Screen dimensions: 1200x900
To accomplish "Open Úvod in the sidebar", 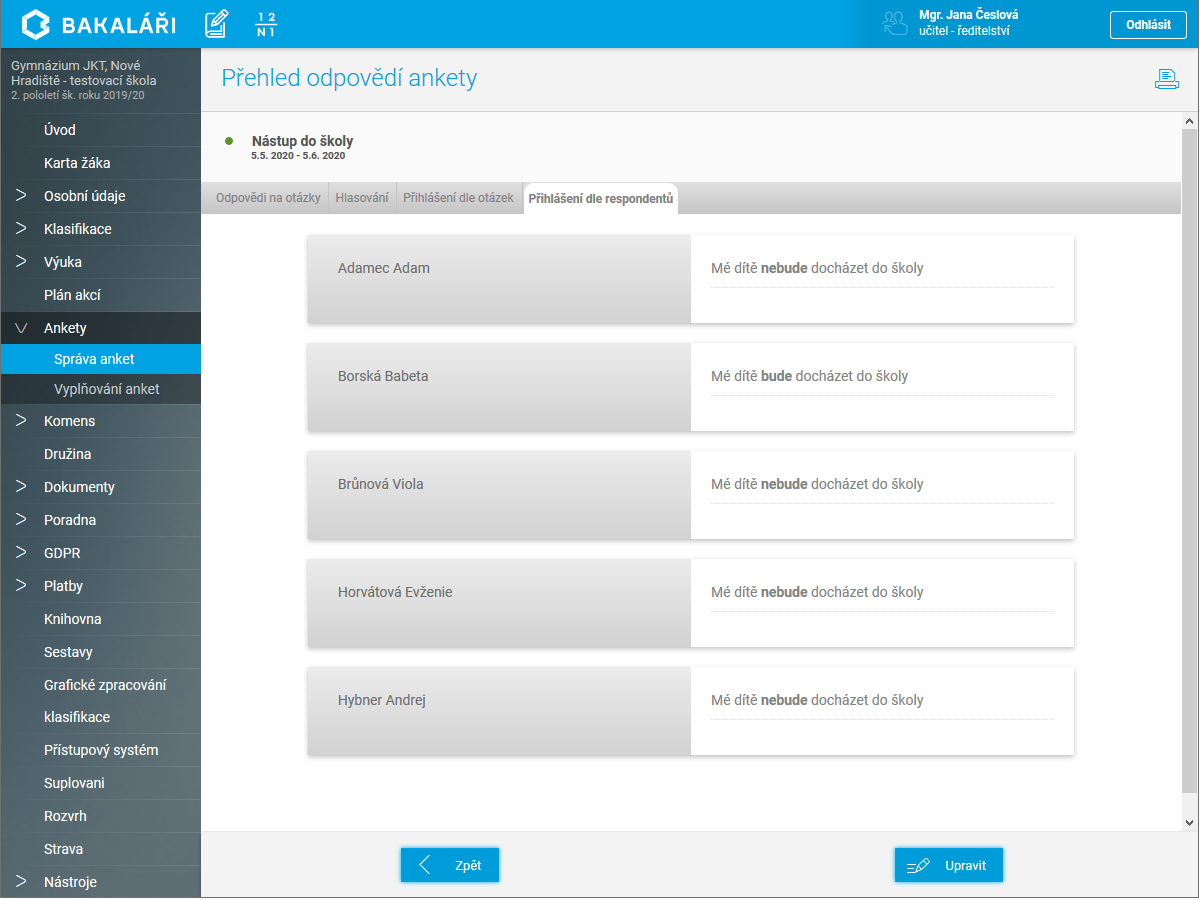I will pos(100,130).
